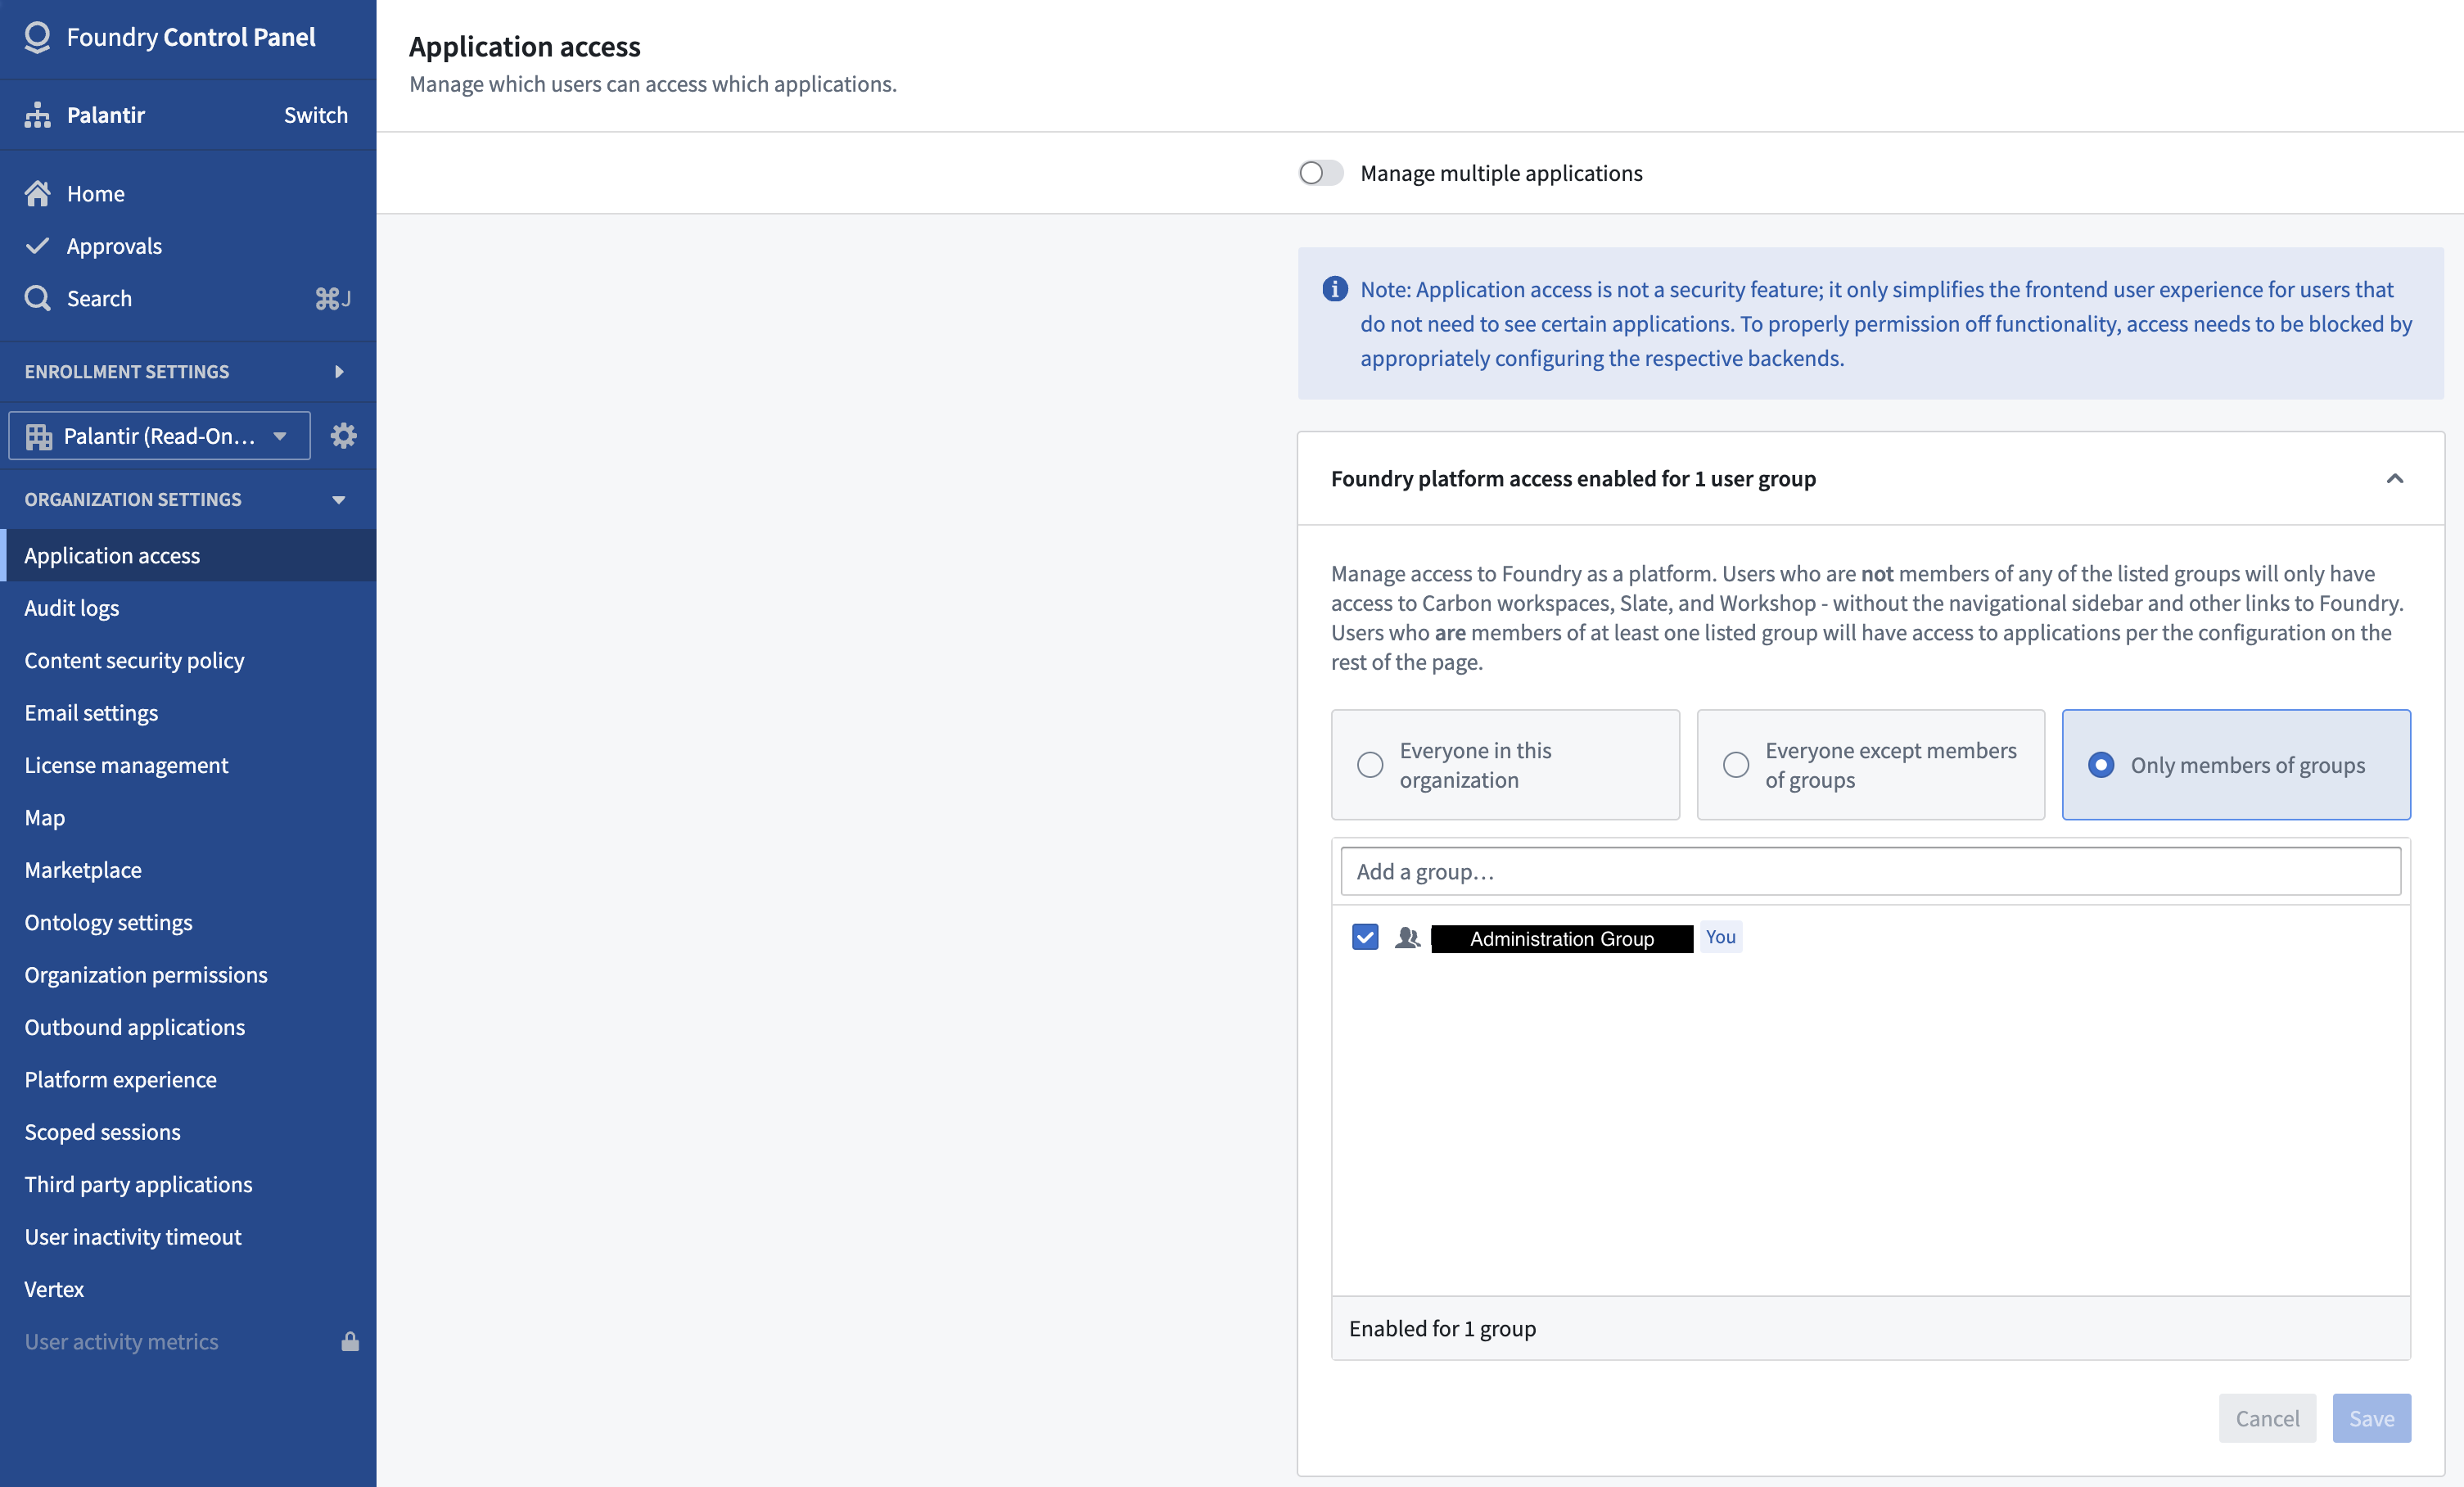The width and height of the screenshot is (2464, 1487).
Task: Click the Palantir enrollment hierarchy icon
Action: [38, 115]
